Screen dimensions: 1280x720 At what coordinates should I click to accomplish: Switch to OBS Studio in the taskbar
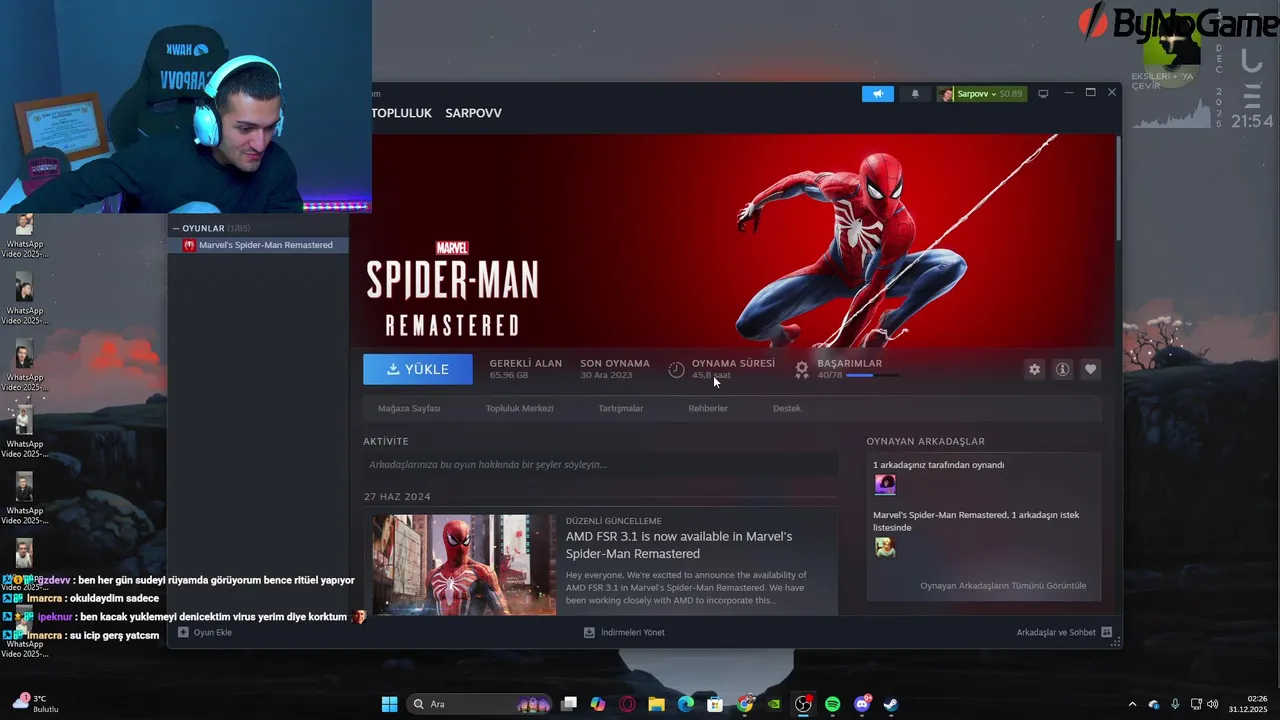(803, 704)
